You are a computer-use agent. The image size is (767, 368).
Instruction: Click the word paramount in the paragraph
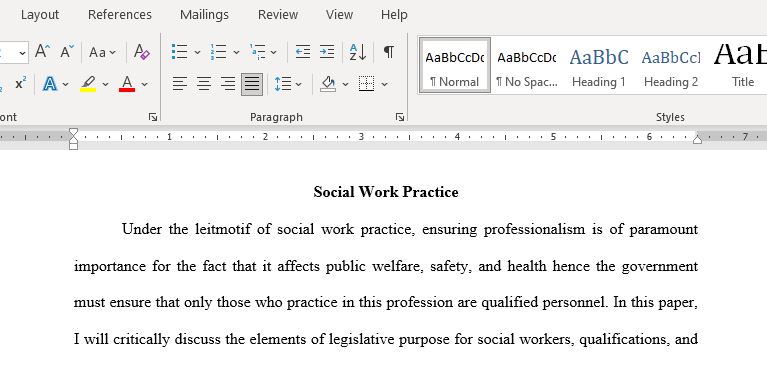pos(664,229)
